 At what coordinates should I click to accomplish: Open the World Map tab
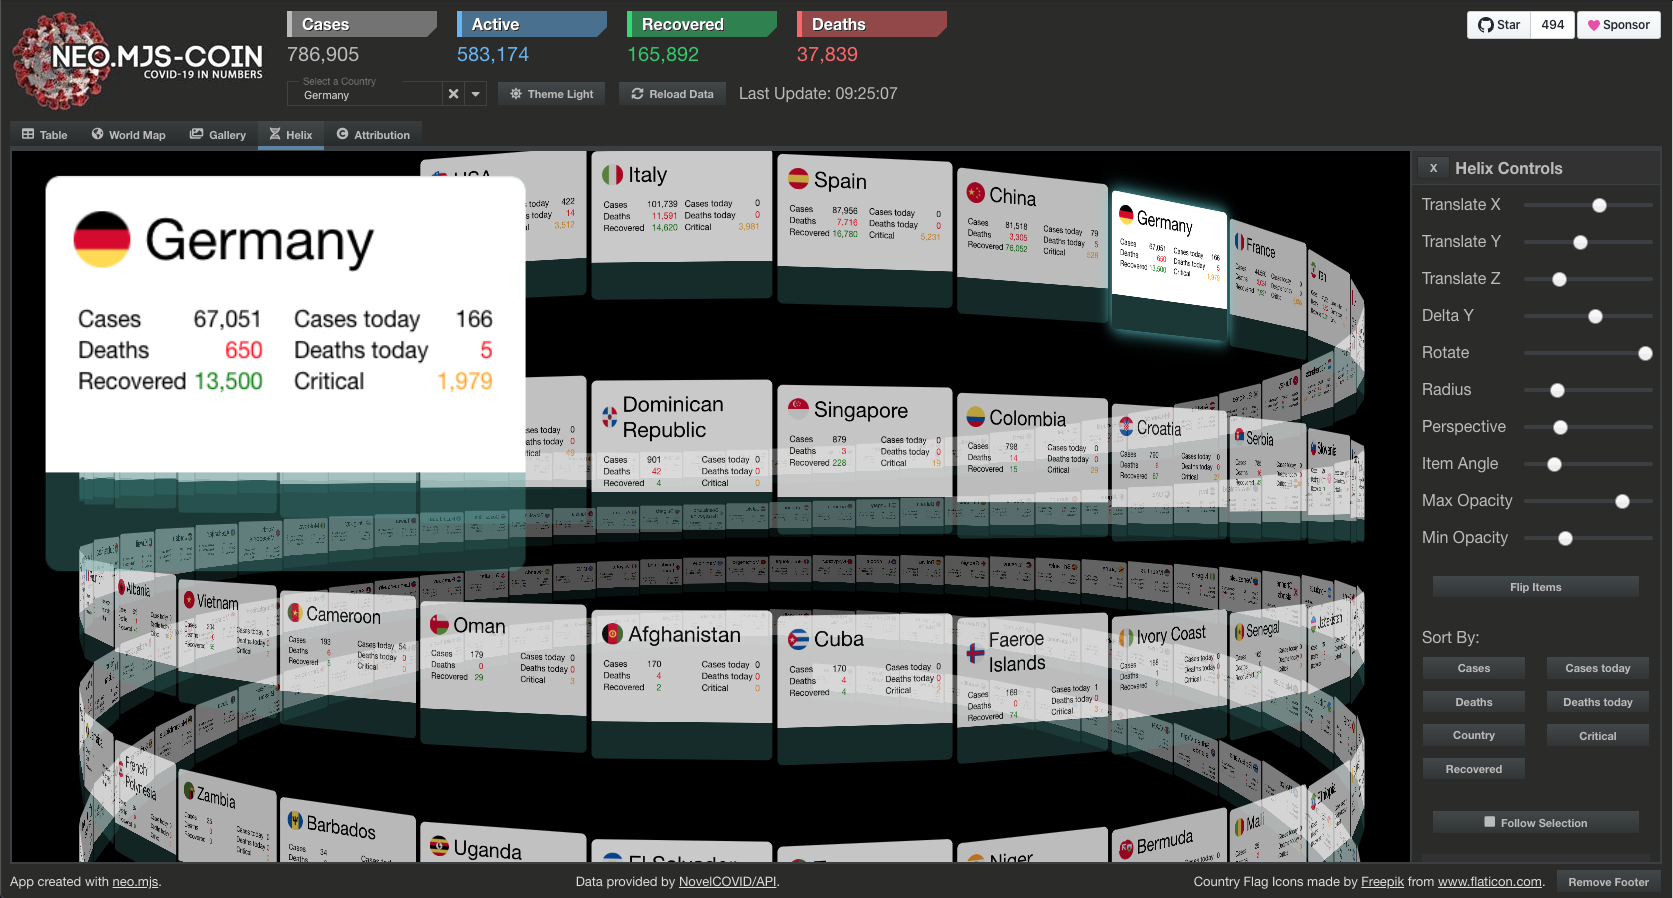128,135
